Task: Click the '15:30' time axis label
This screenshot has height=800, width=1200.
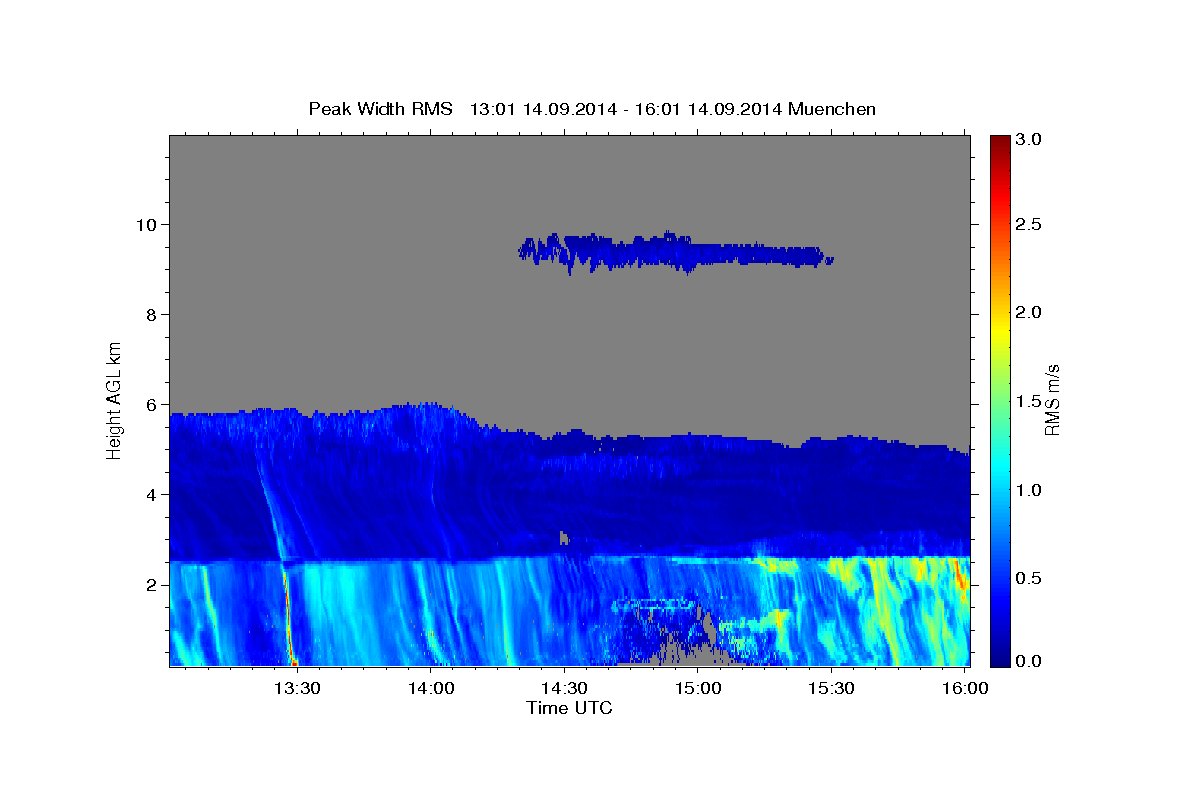Action: tap(830, 688)
